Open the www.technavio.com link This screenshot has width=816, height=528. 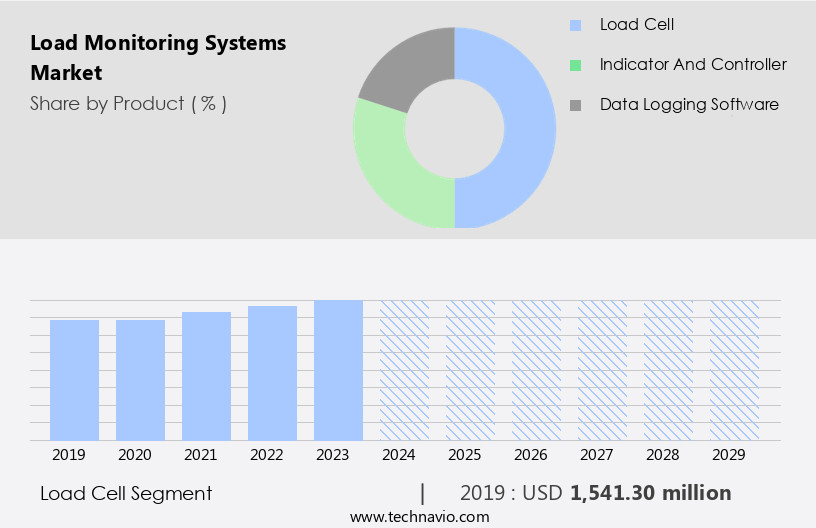pos(419,516)
